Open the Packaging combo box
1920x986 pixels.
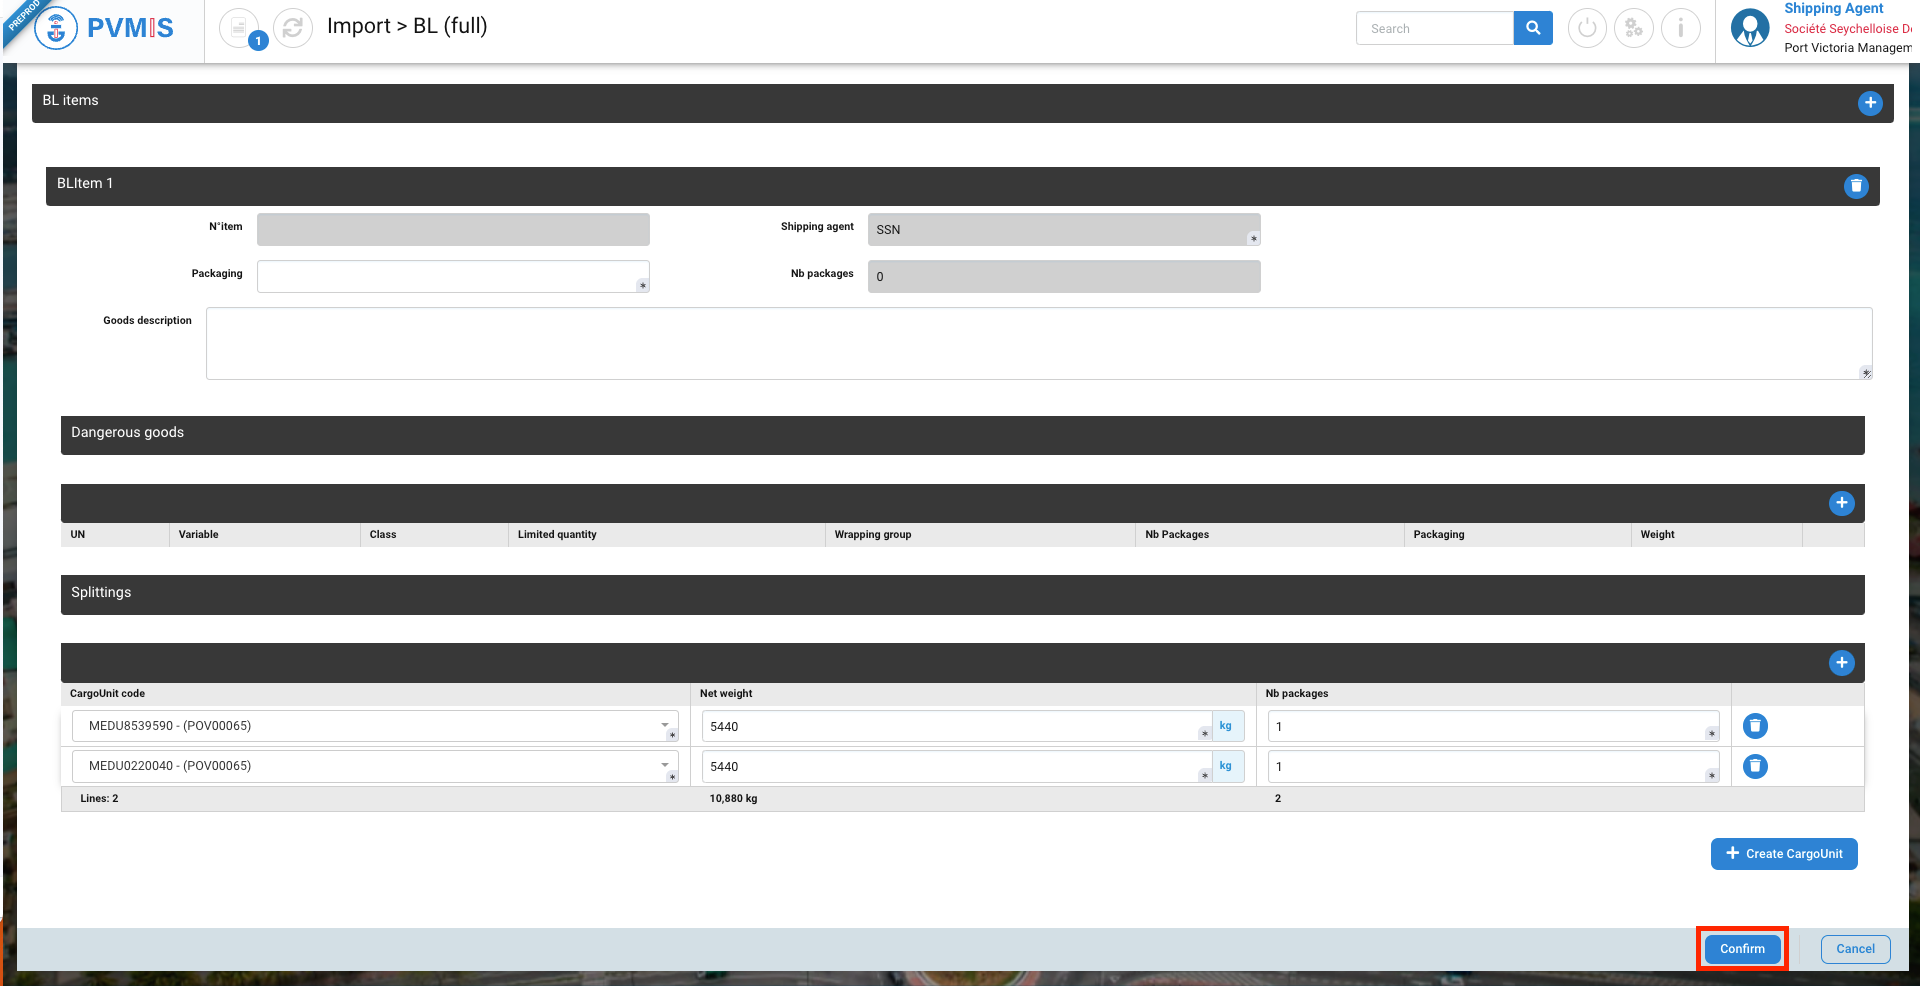(452, 277)
